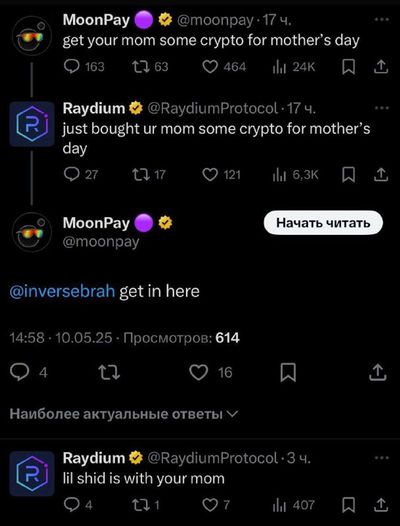Repost the main MoonPay tweet
Viewport: 400px width, 526px height.
coord(109,372)
